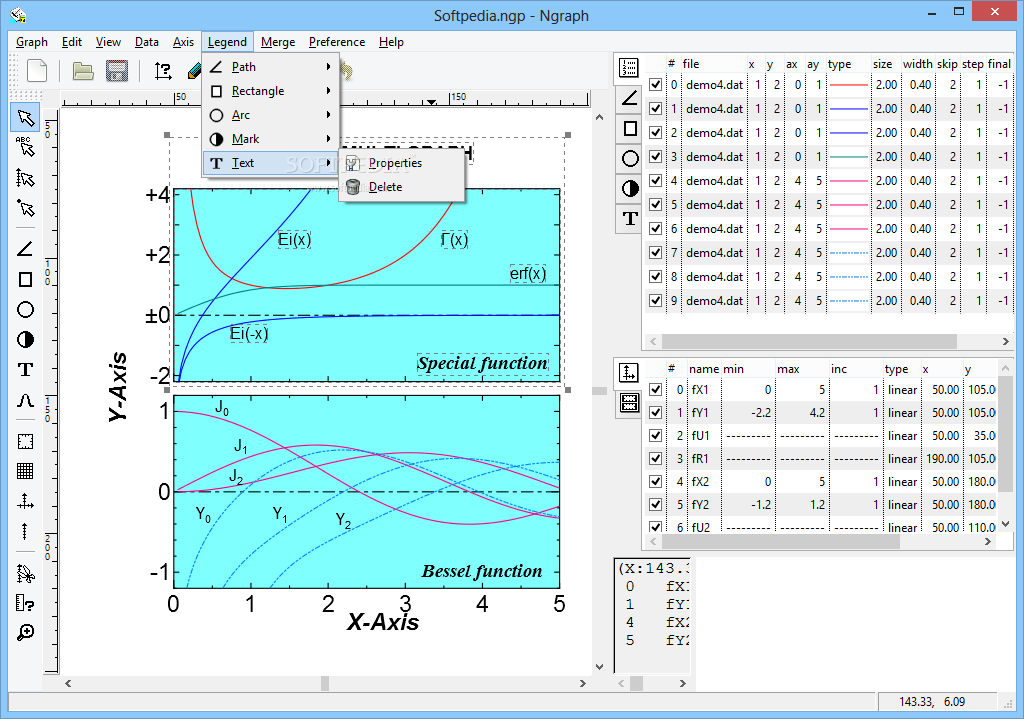
Task: Select the gauss curve tool
Action: [25, 400]
